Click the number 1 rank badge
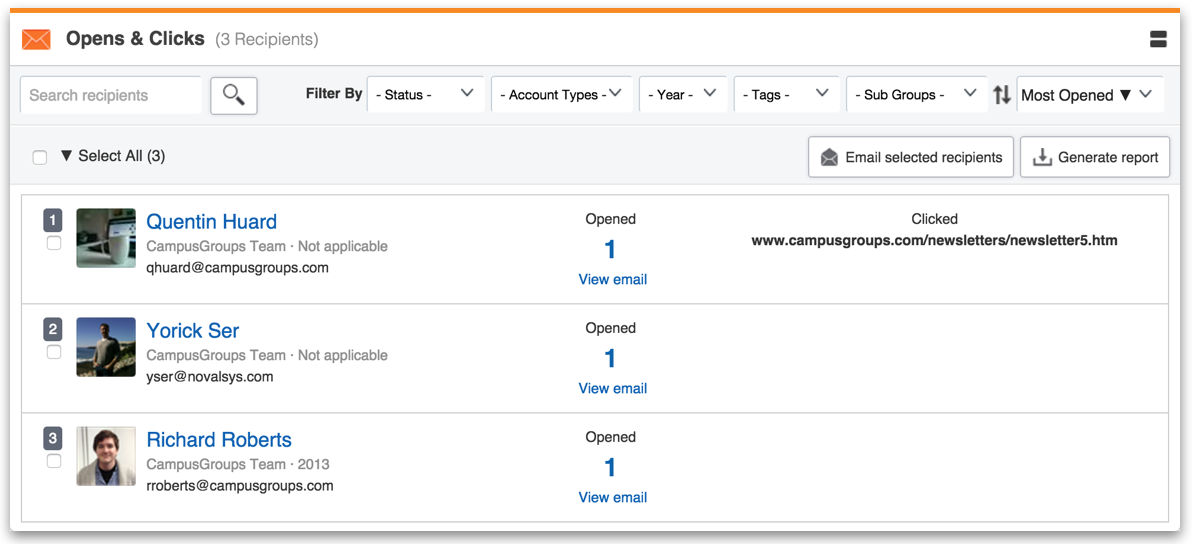 52,221
